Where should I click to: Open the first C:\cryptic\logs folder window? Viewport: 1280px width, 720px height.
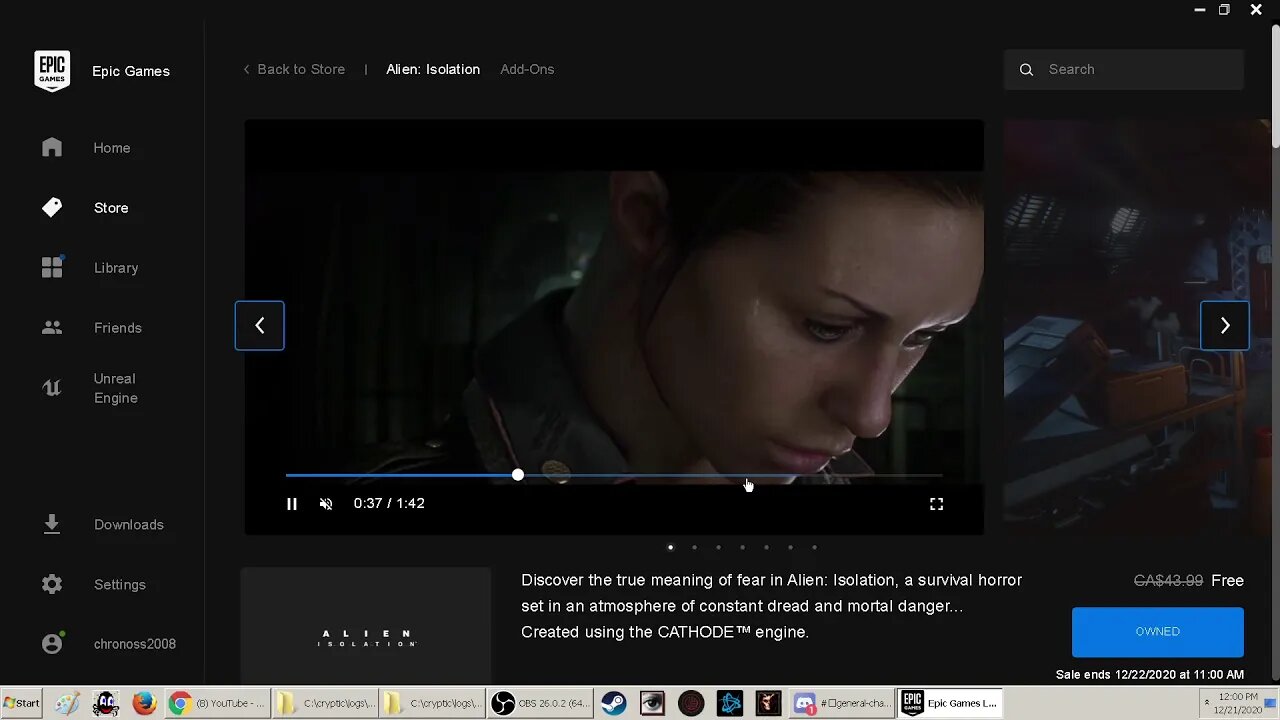pyautogui.click(x=325, y=704)
